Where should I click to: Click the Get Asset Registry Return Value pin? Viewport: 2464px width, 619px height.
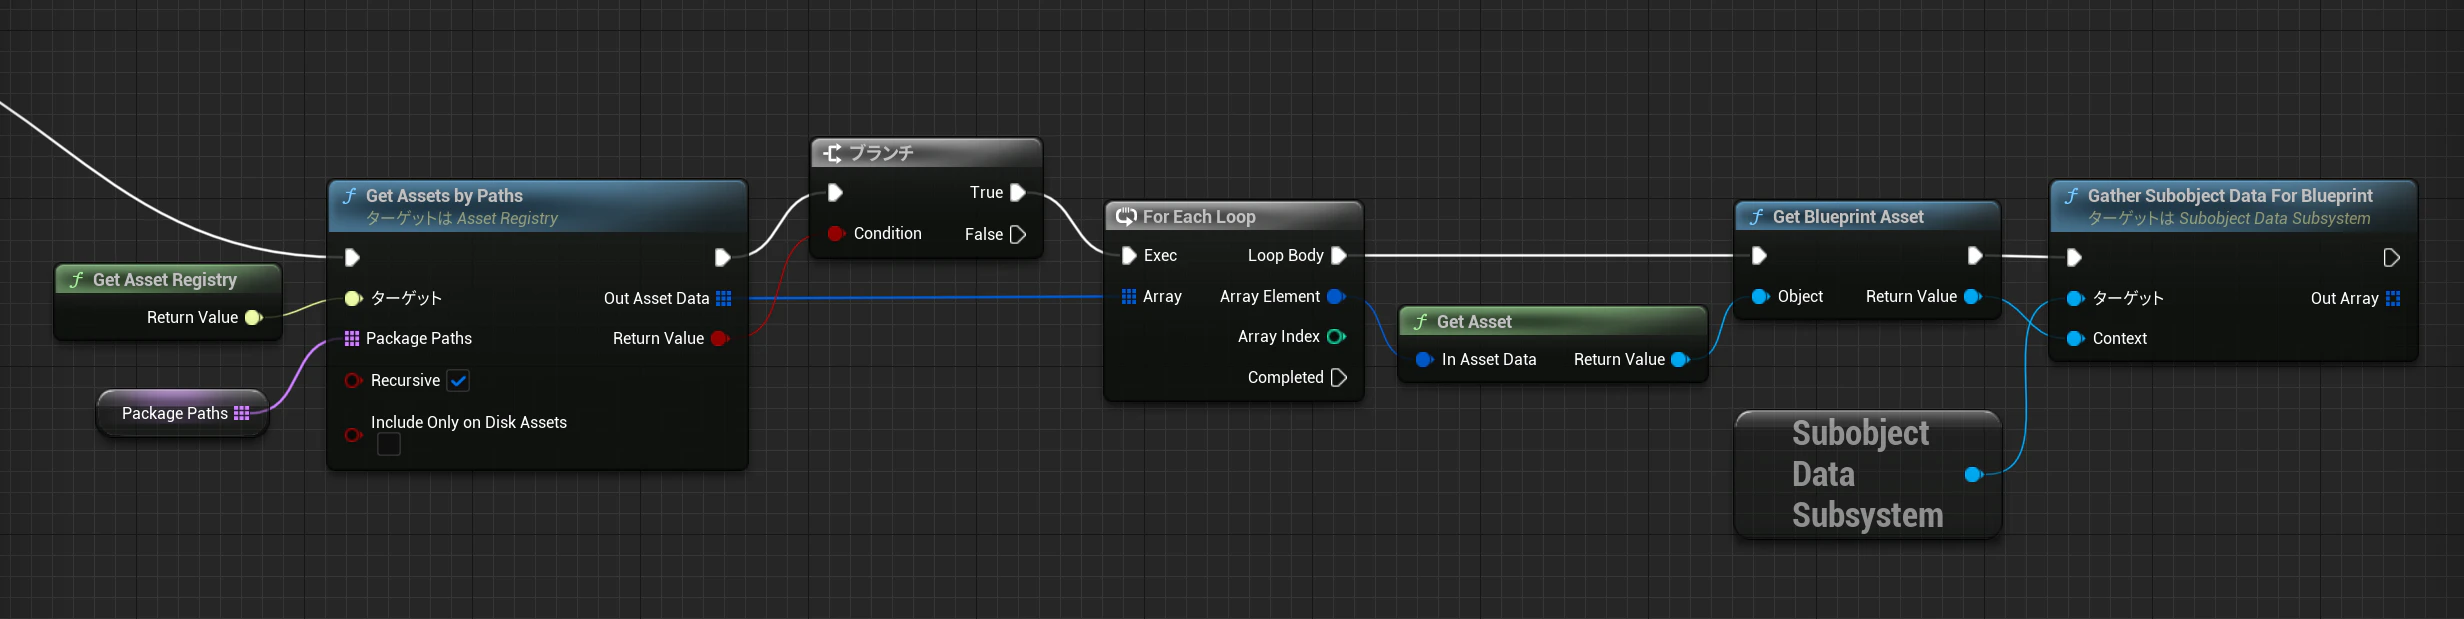253,317
